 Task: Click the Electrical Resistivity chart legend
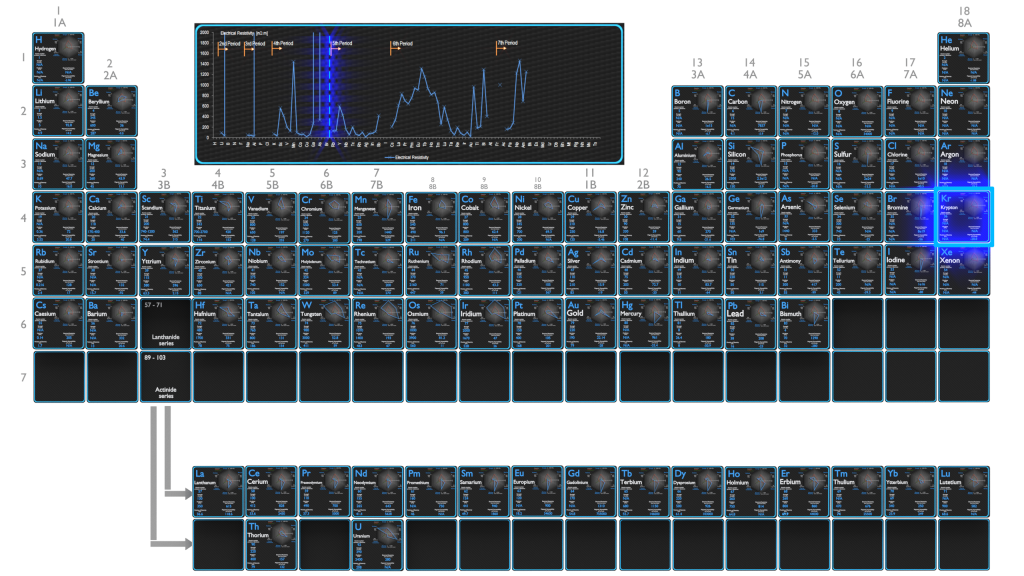point(407,157)
